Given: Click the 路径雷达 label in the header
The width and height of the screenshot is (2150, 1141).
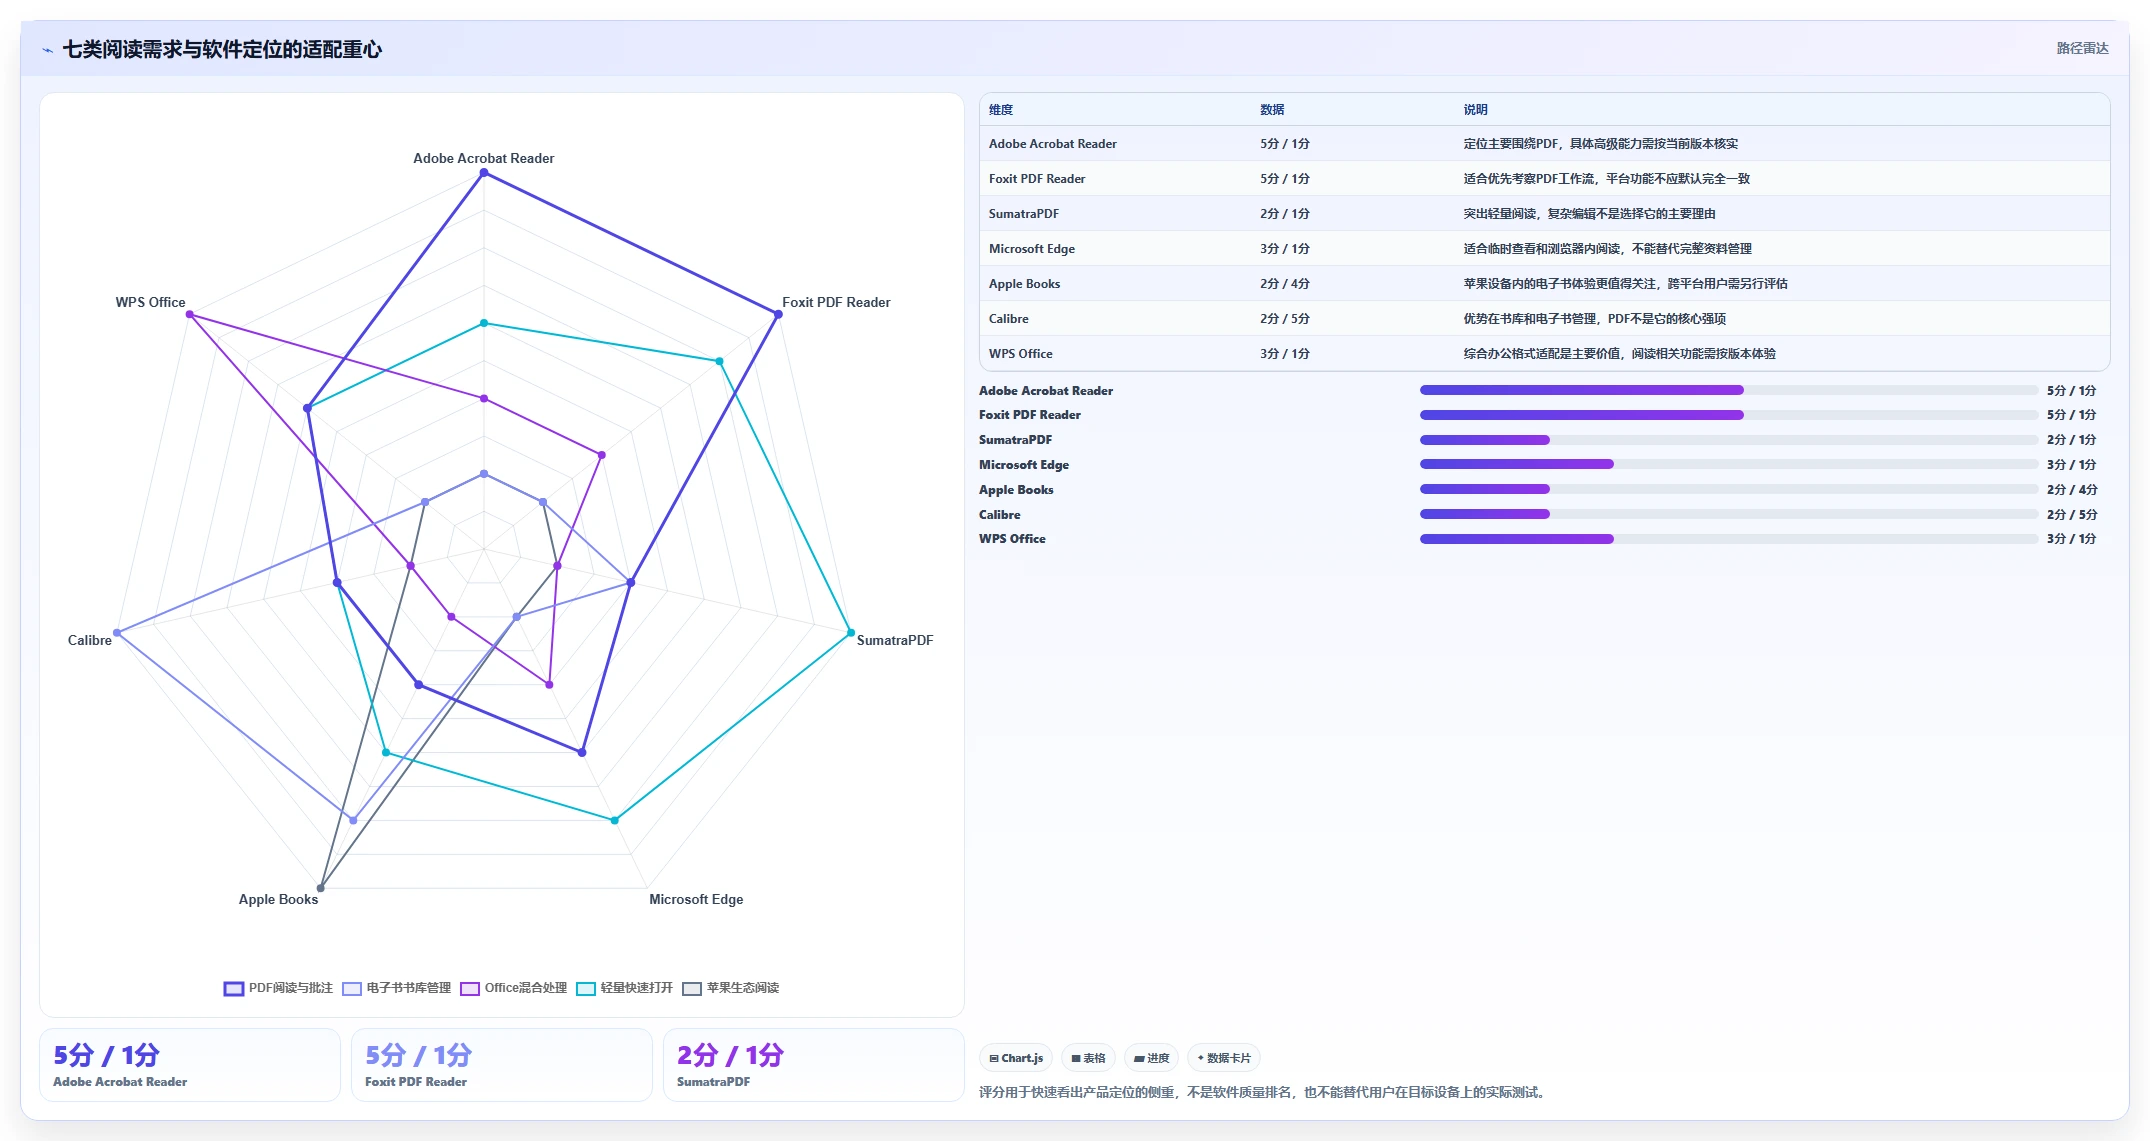Looking at the screenshot, I should (x=2082, y=48).
